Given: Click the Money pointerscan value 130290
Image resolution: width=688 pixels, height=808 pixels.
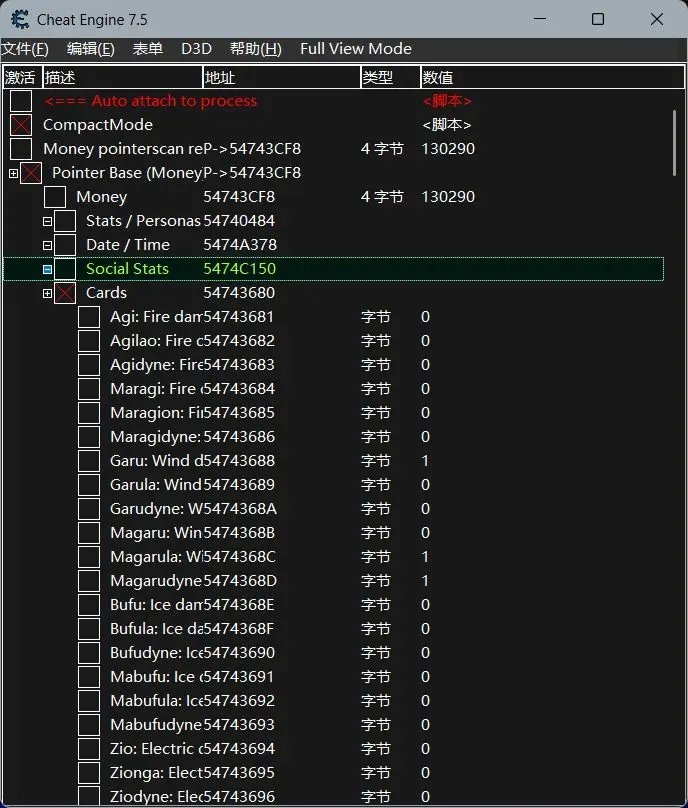Looking at the screenshot, I should pos(448,149).
